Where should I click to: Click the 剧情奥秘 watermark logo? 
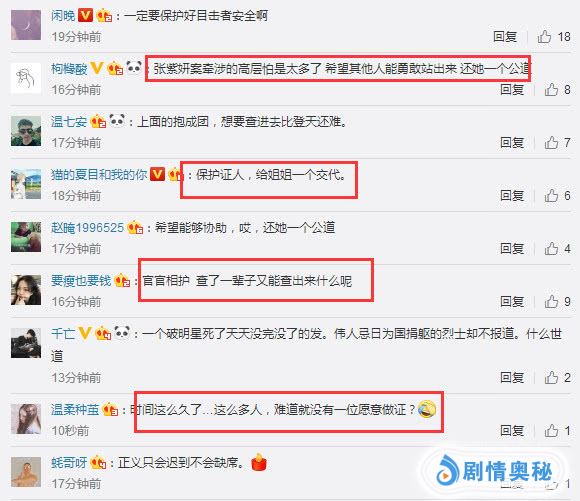(494, 471)
